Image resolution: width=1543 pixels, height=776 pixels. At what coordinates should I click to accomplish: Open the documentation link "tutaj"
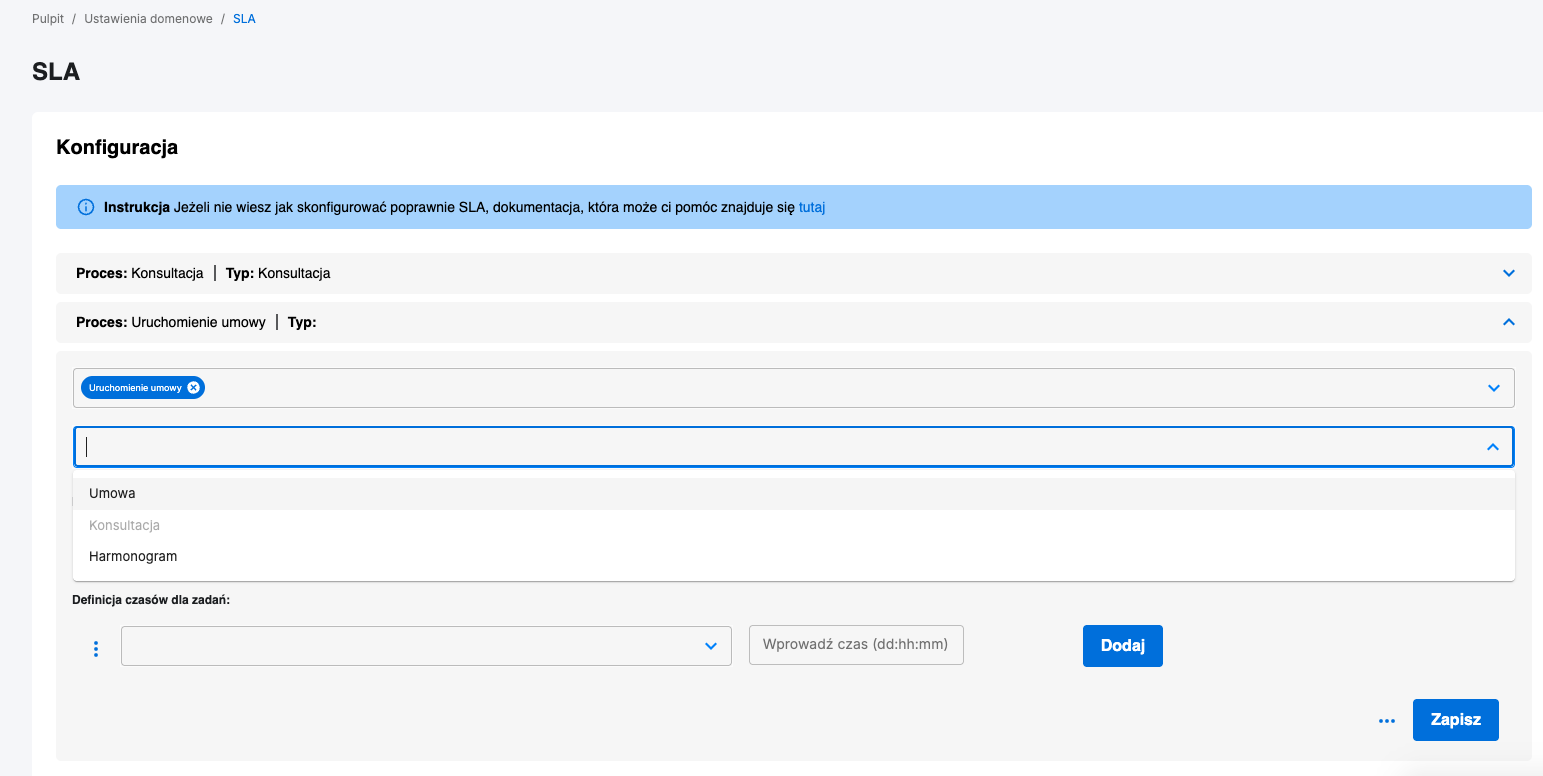(811, 208)
